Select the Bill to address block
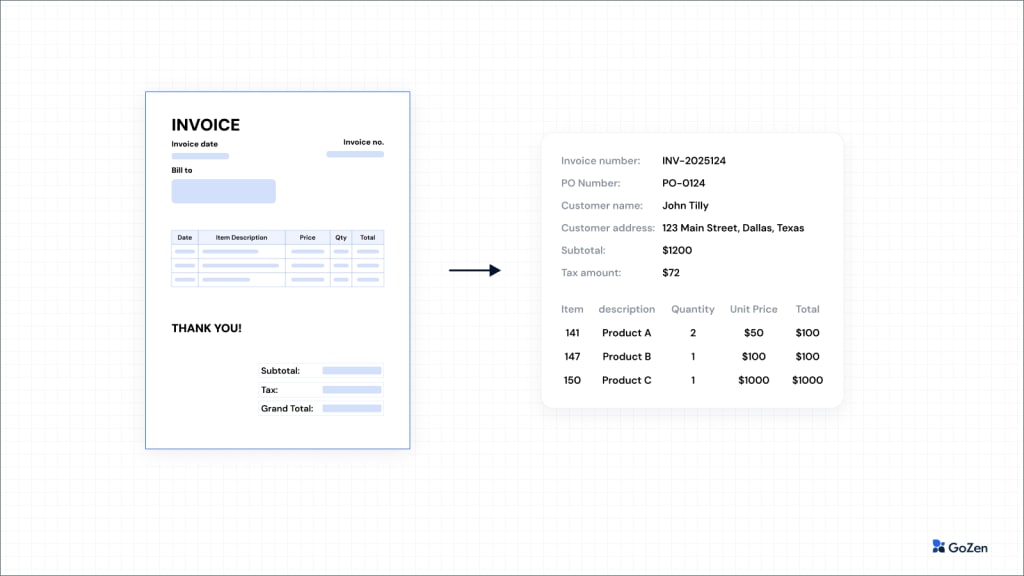1024x576 pixels. 224,191
